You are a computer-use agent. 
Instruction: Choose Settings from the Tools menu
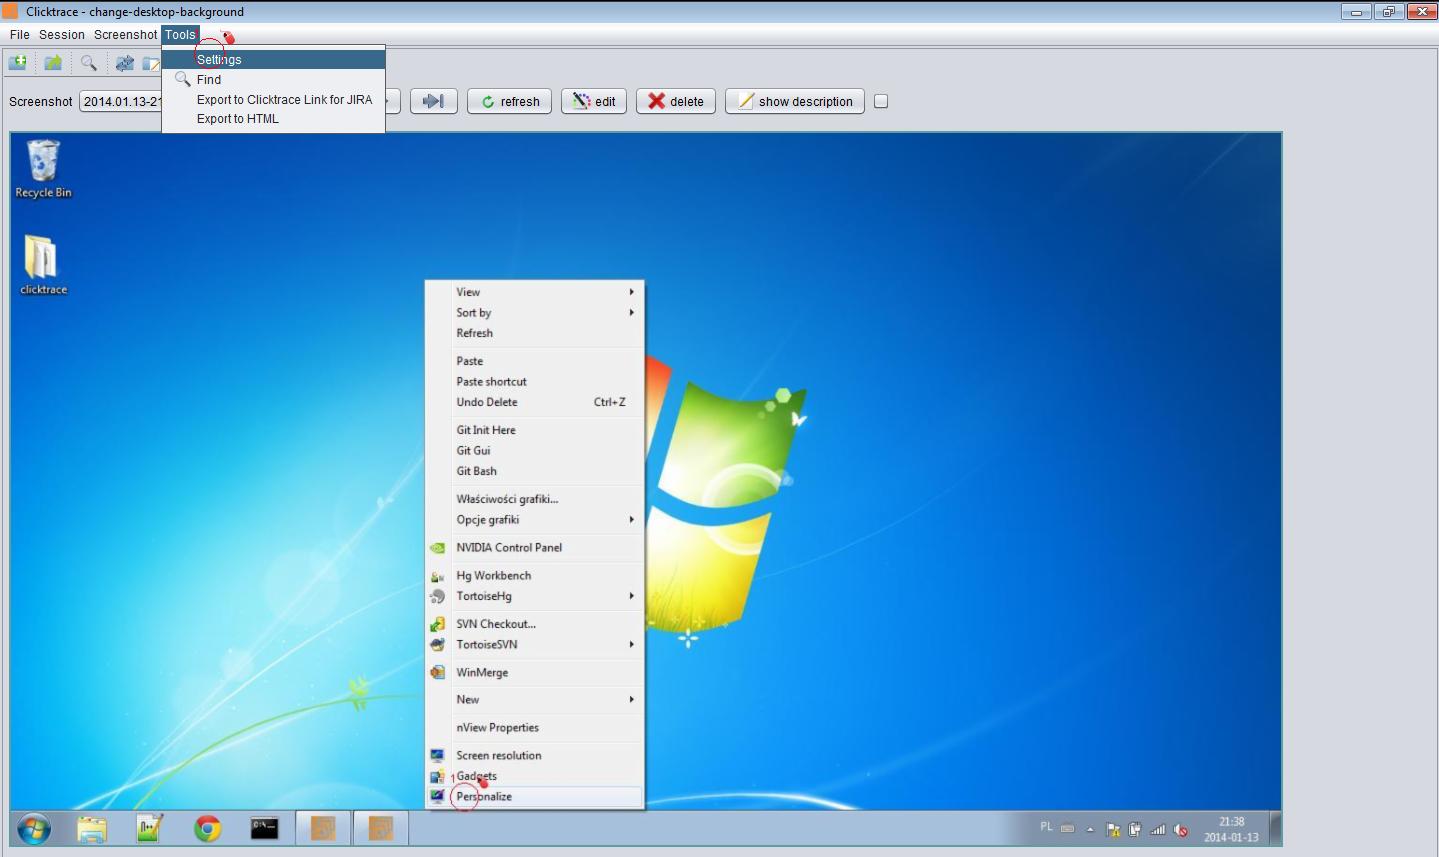click(x=274, y=59)
